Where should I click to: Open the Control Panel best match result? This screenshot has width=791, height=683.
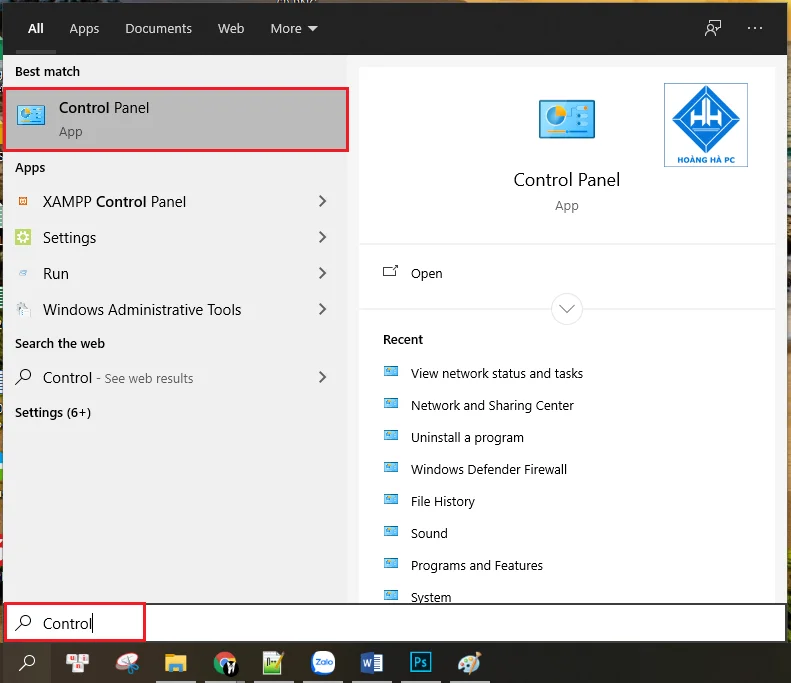click(x=176, y=120)
